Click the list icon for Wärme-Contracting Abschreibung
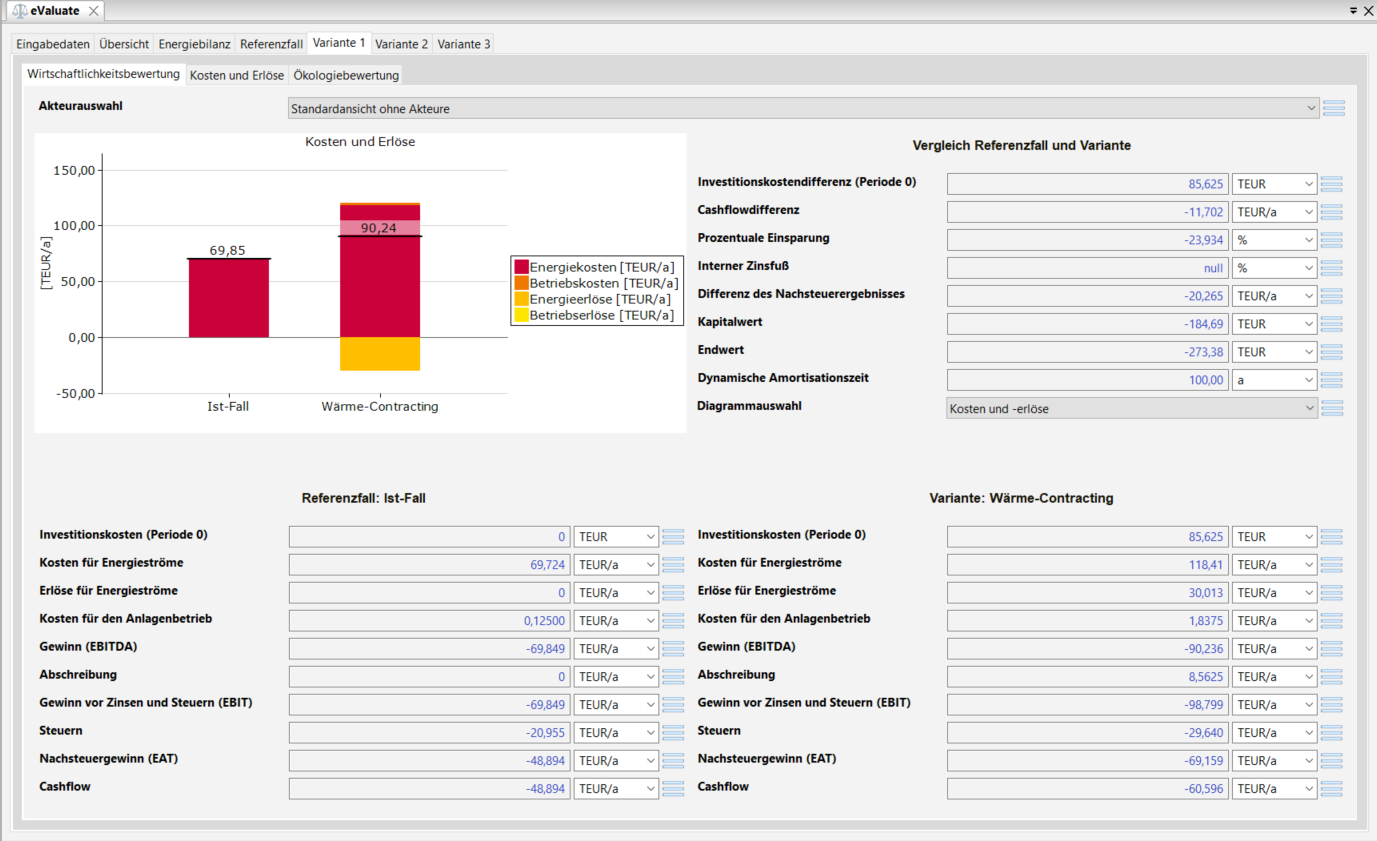This screenshot has width=1377, height=841. tap(1331, 677)
